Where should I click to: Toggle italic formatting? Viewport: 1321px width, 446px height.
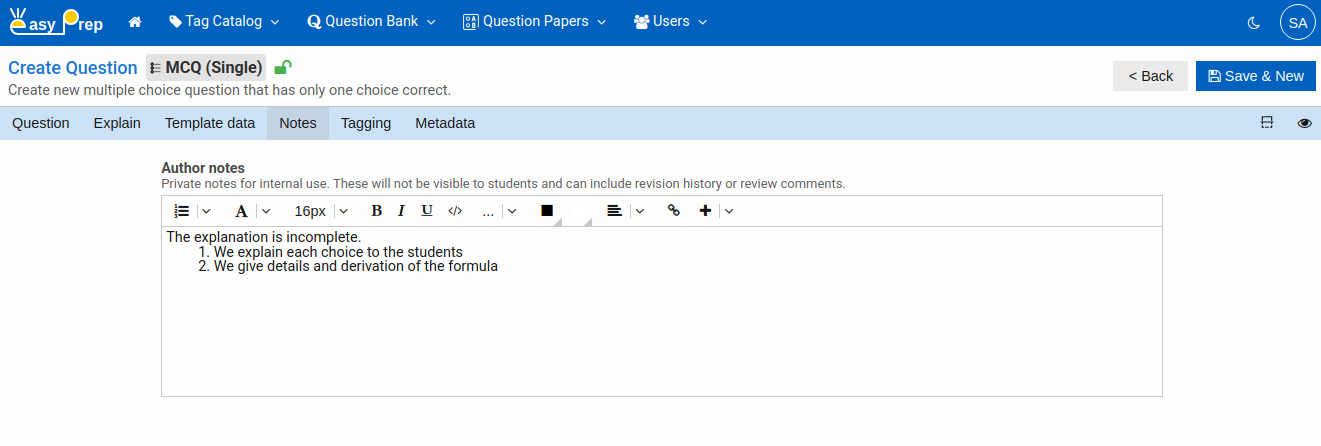point(401,211)
